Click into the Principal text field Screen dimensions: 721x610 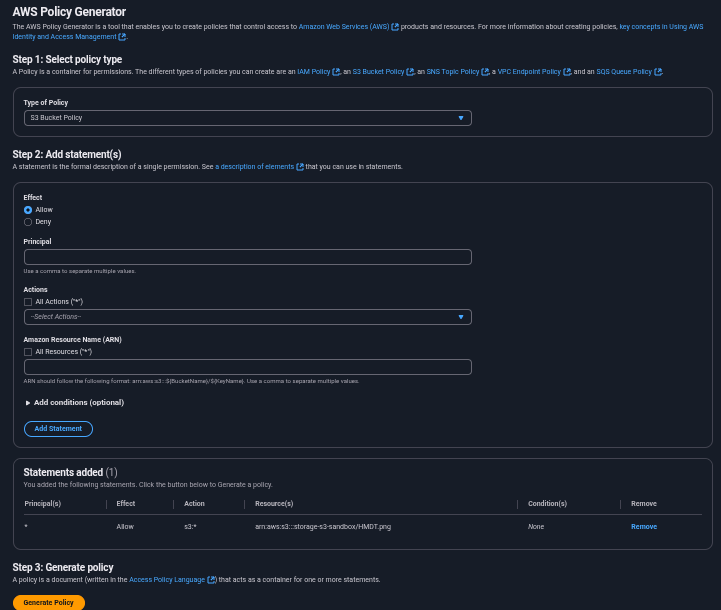pos(247,257)
